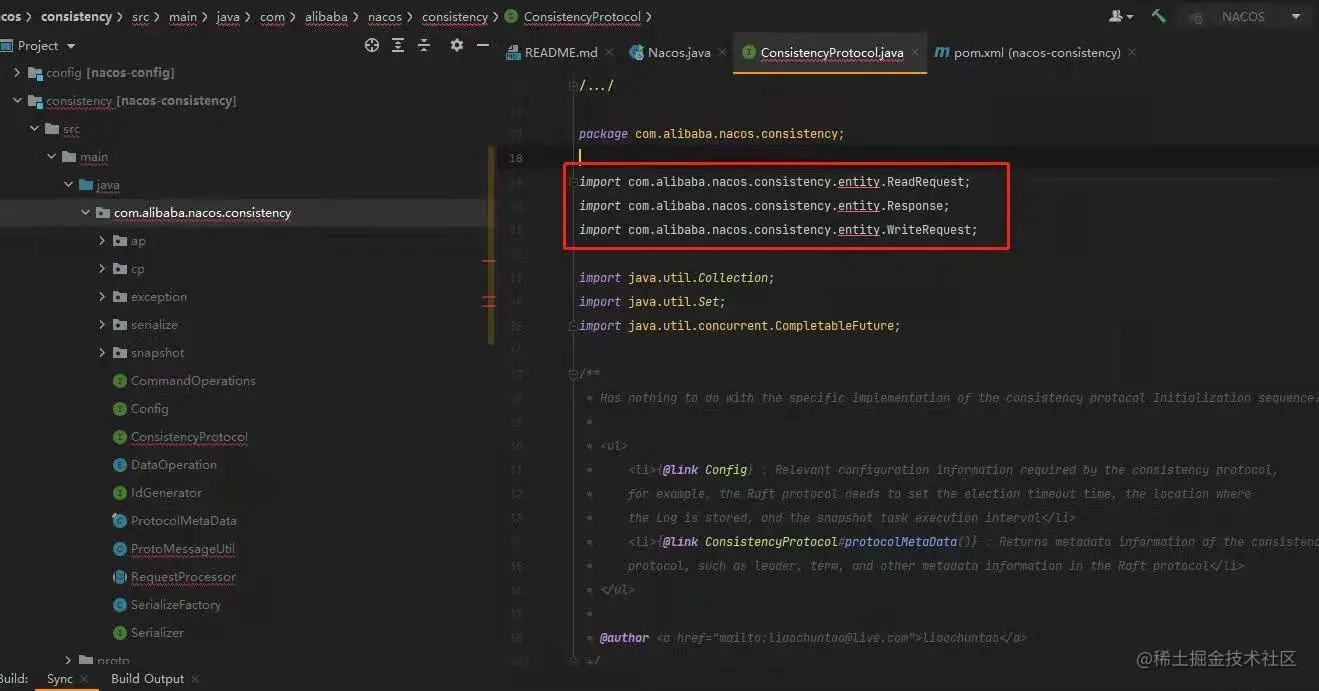Close the Build Output tab
1319x691 pixels.
pyautogui.click(x=195, y=679)
